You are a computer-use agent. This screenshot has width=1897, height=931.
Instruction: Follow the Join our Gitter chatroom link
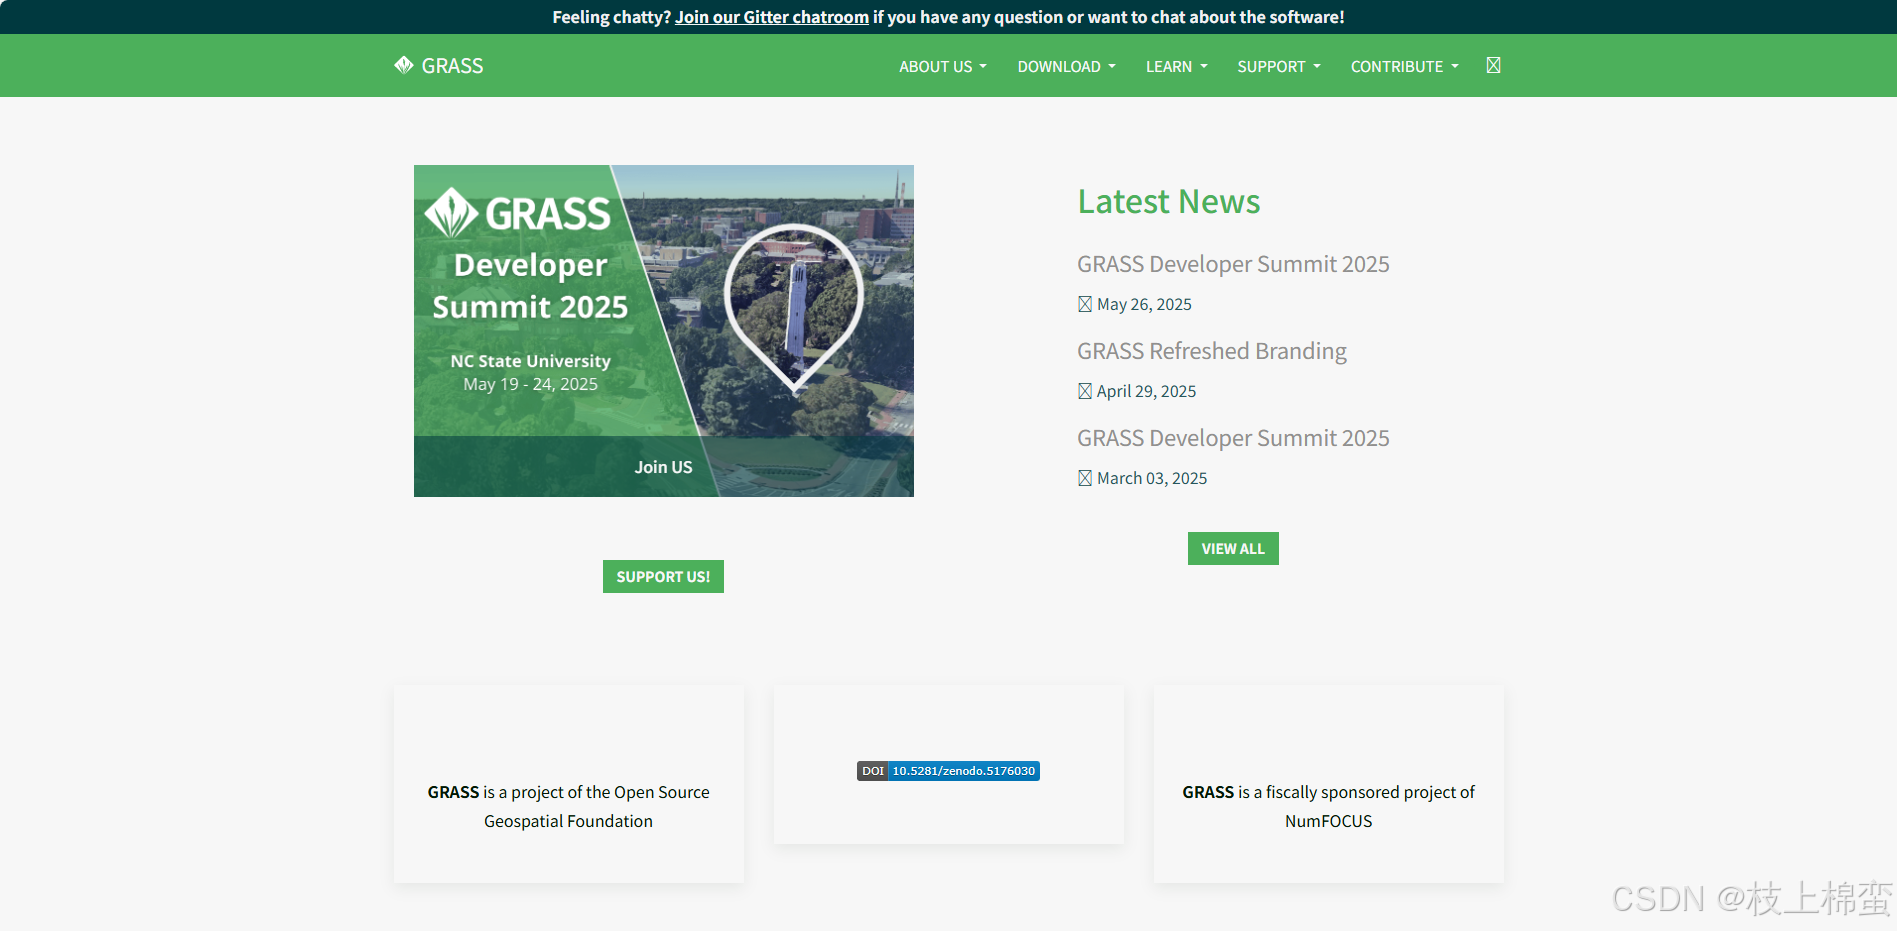tap(772, 17)
